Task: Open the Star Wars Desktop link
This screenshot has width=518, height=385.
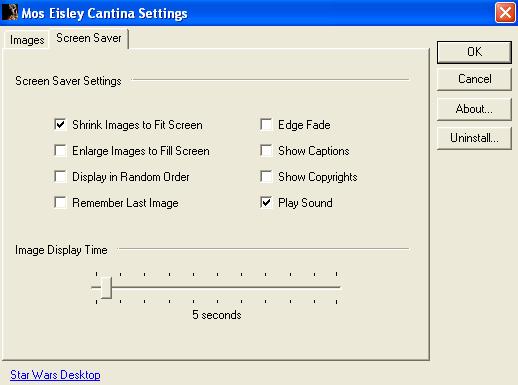Action: click(55, 375)
